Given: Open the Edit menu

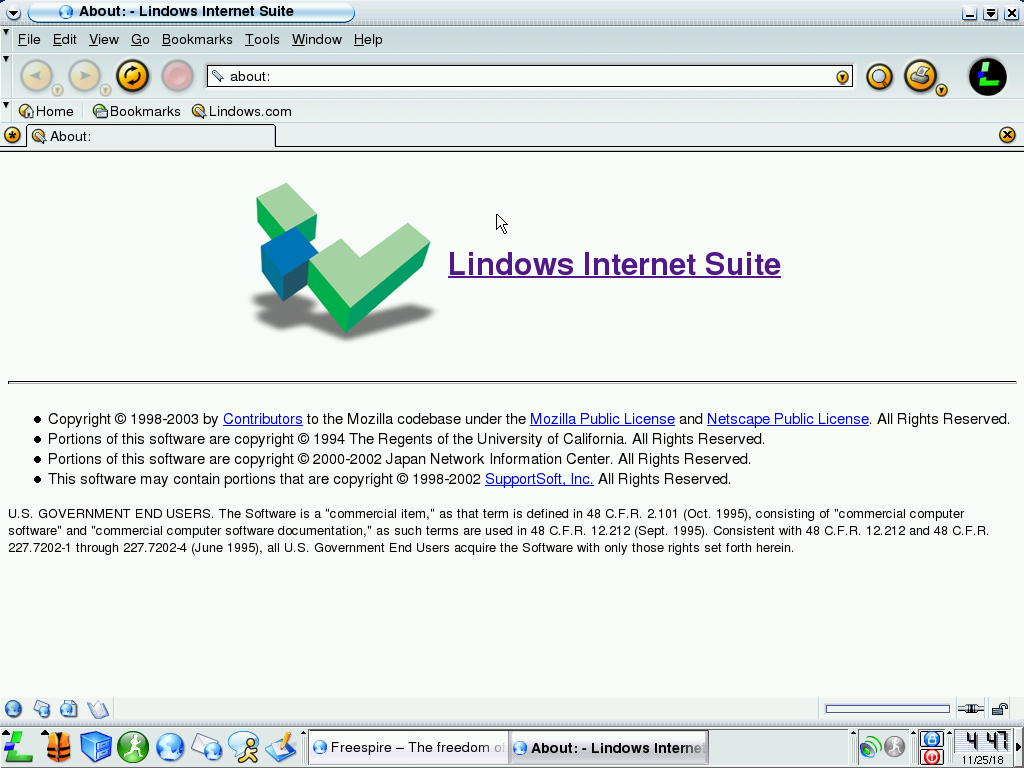Looking at the screenshot, I should click(x=65, y=39).
